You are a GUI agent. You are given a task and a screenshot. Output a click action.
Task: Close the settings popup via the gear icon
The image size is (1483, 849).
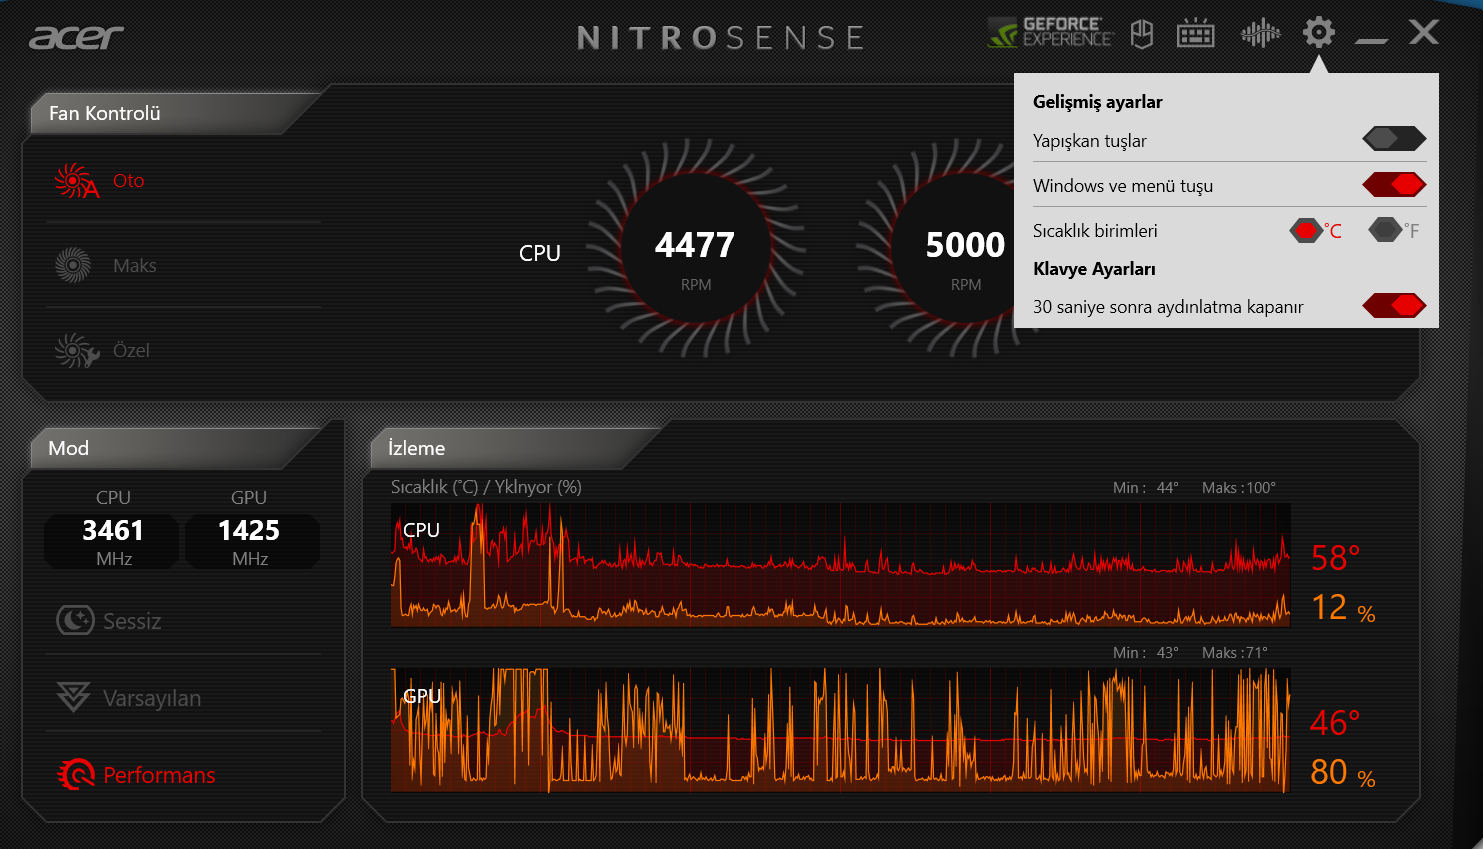1319,33
